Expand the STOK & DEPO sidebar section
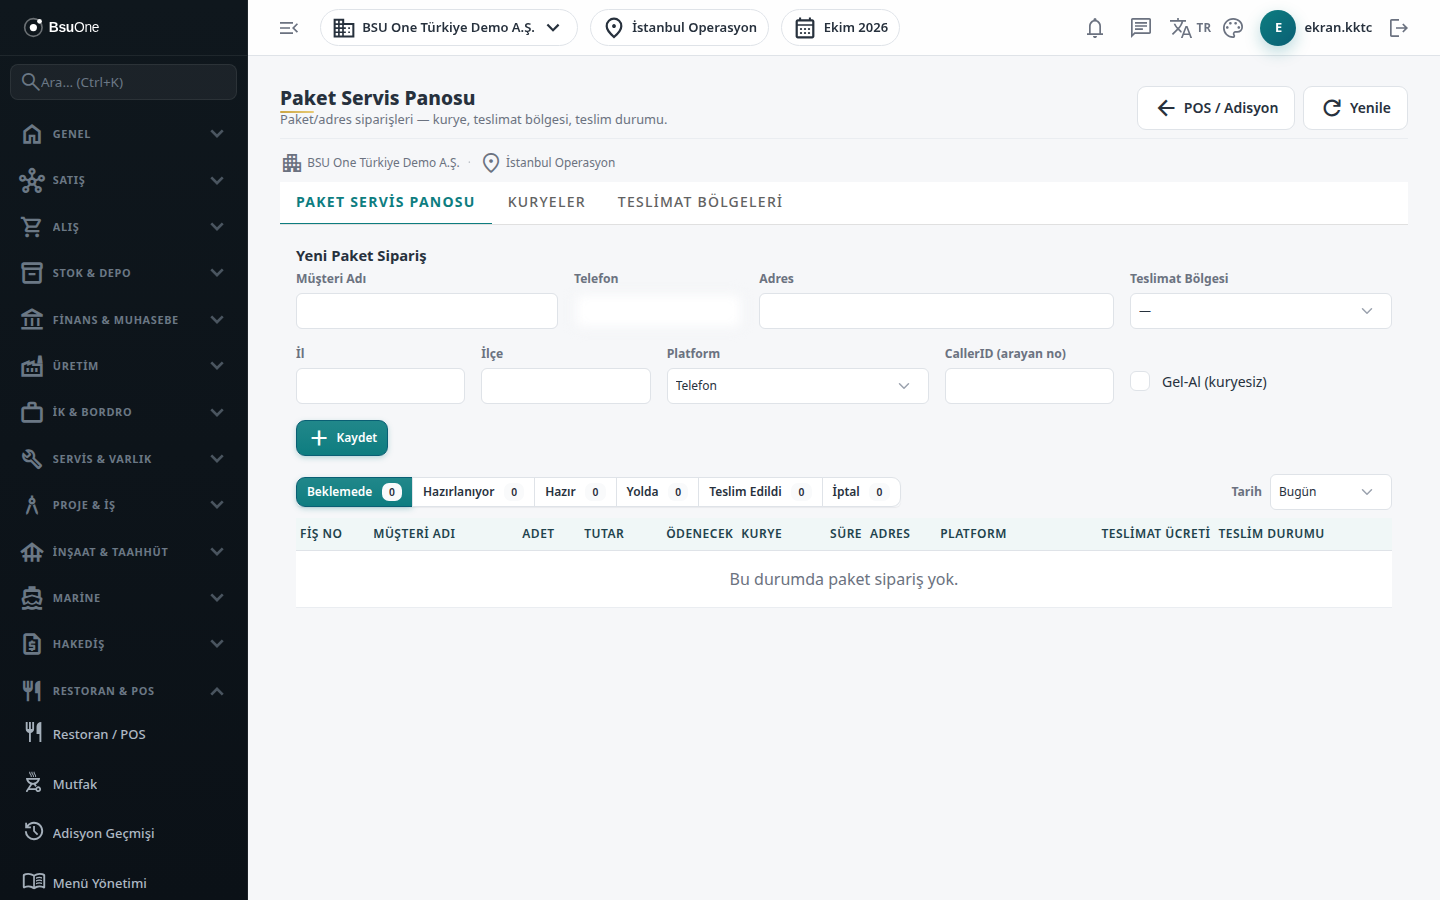 (x=124, y=273)
